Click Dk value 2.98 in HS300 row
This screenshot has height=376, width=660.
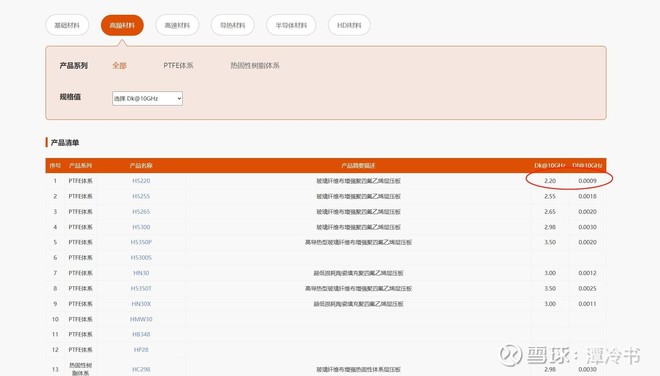550,227
